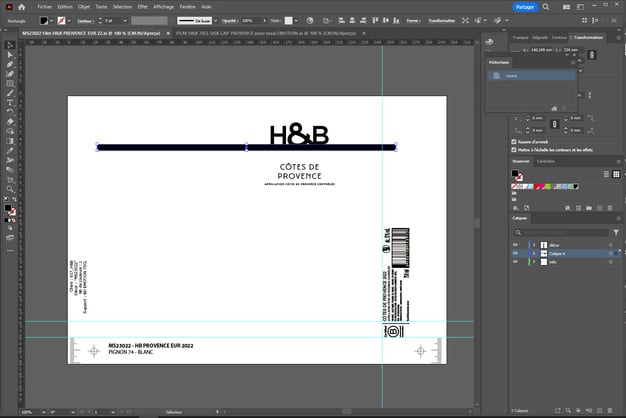The height and width of the screenshot is (418, 626).
Task: Open the arrange documents icon
Action: click(x=566, y=7)
